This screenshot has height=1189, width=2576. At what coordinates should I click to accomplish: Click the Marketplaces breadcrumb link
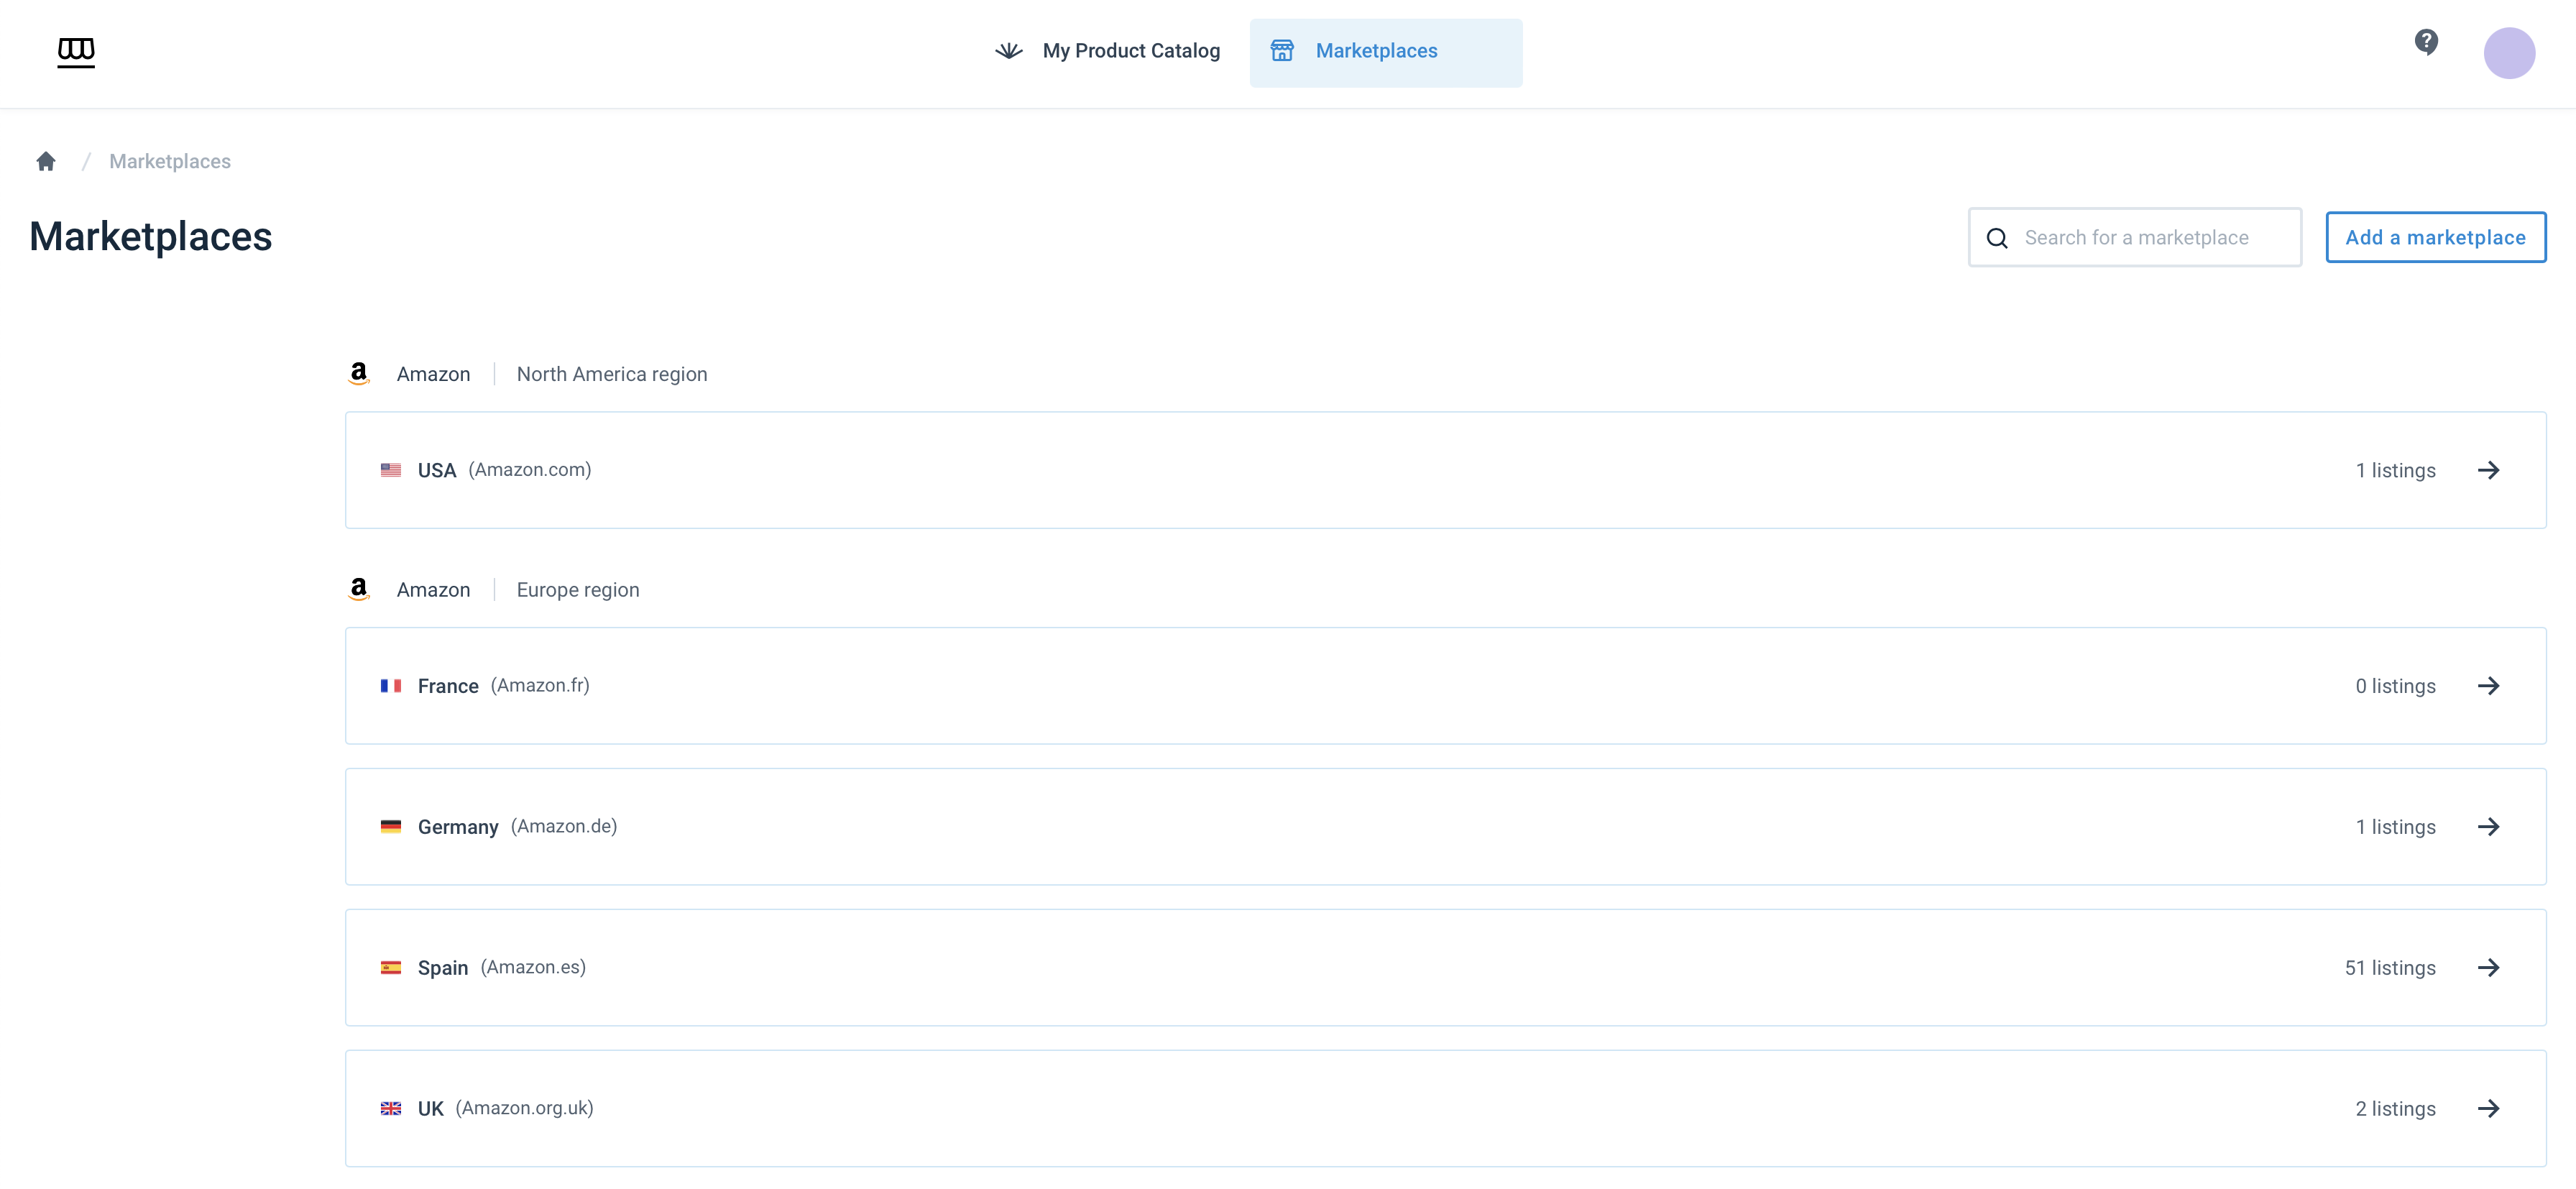[x=170, y=162]
